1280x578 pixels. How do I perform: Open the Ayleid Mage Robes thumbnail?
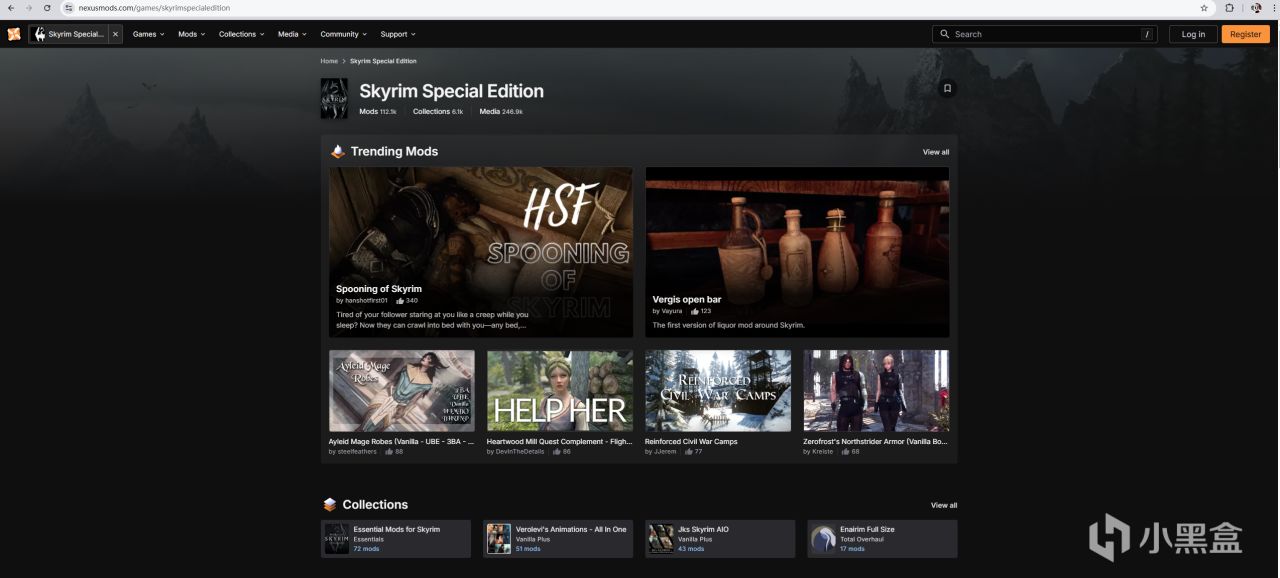[x=402, y=391]
